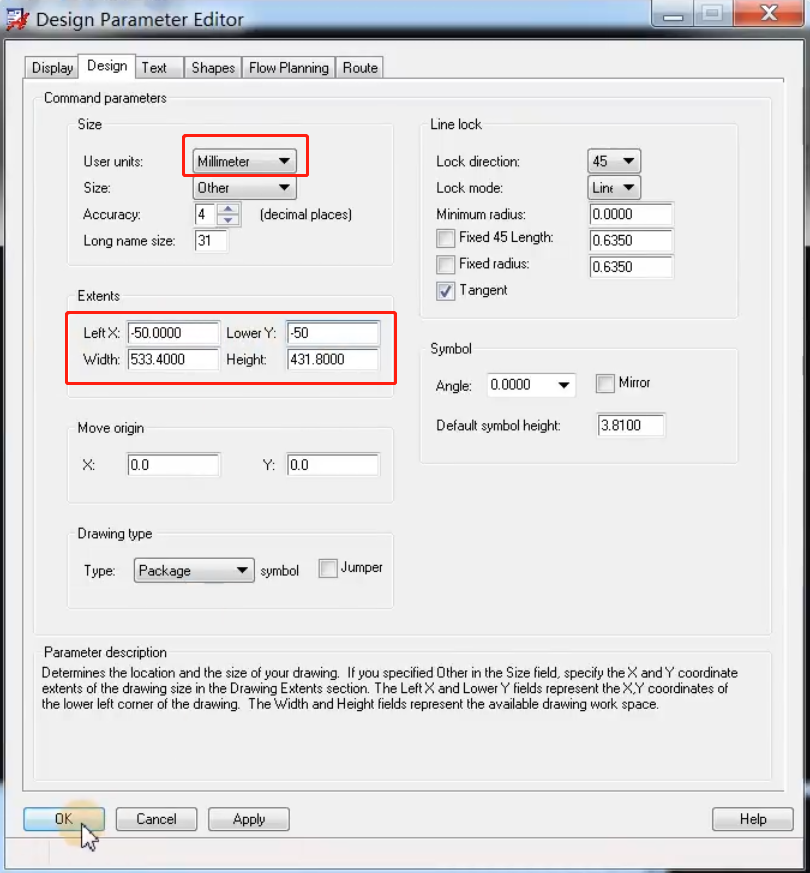Screen dimensions: 810x873
Task: Uncheck the Tangent checkbox
Action: [x=445, y=291]
